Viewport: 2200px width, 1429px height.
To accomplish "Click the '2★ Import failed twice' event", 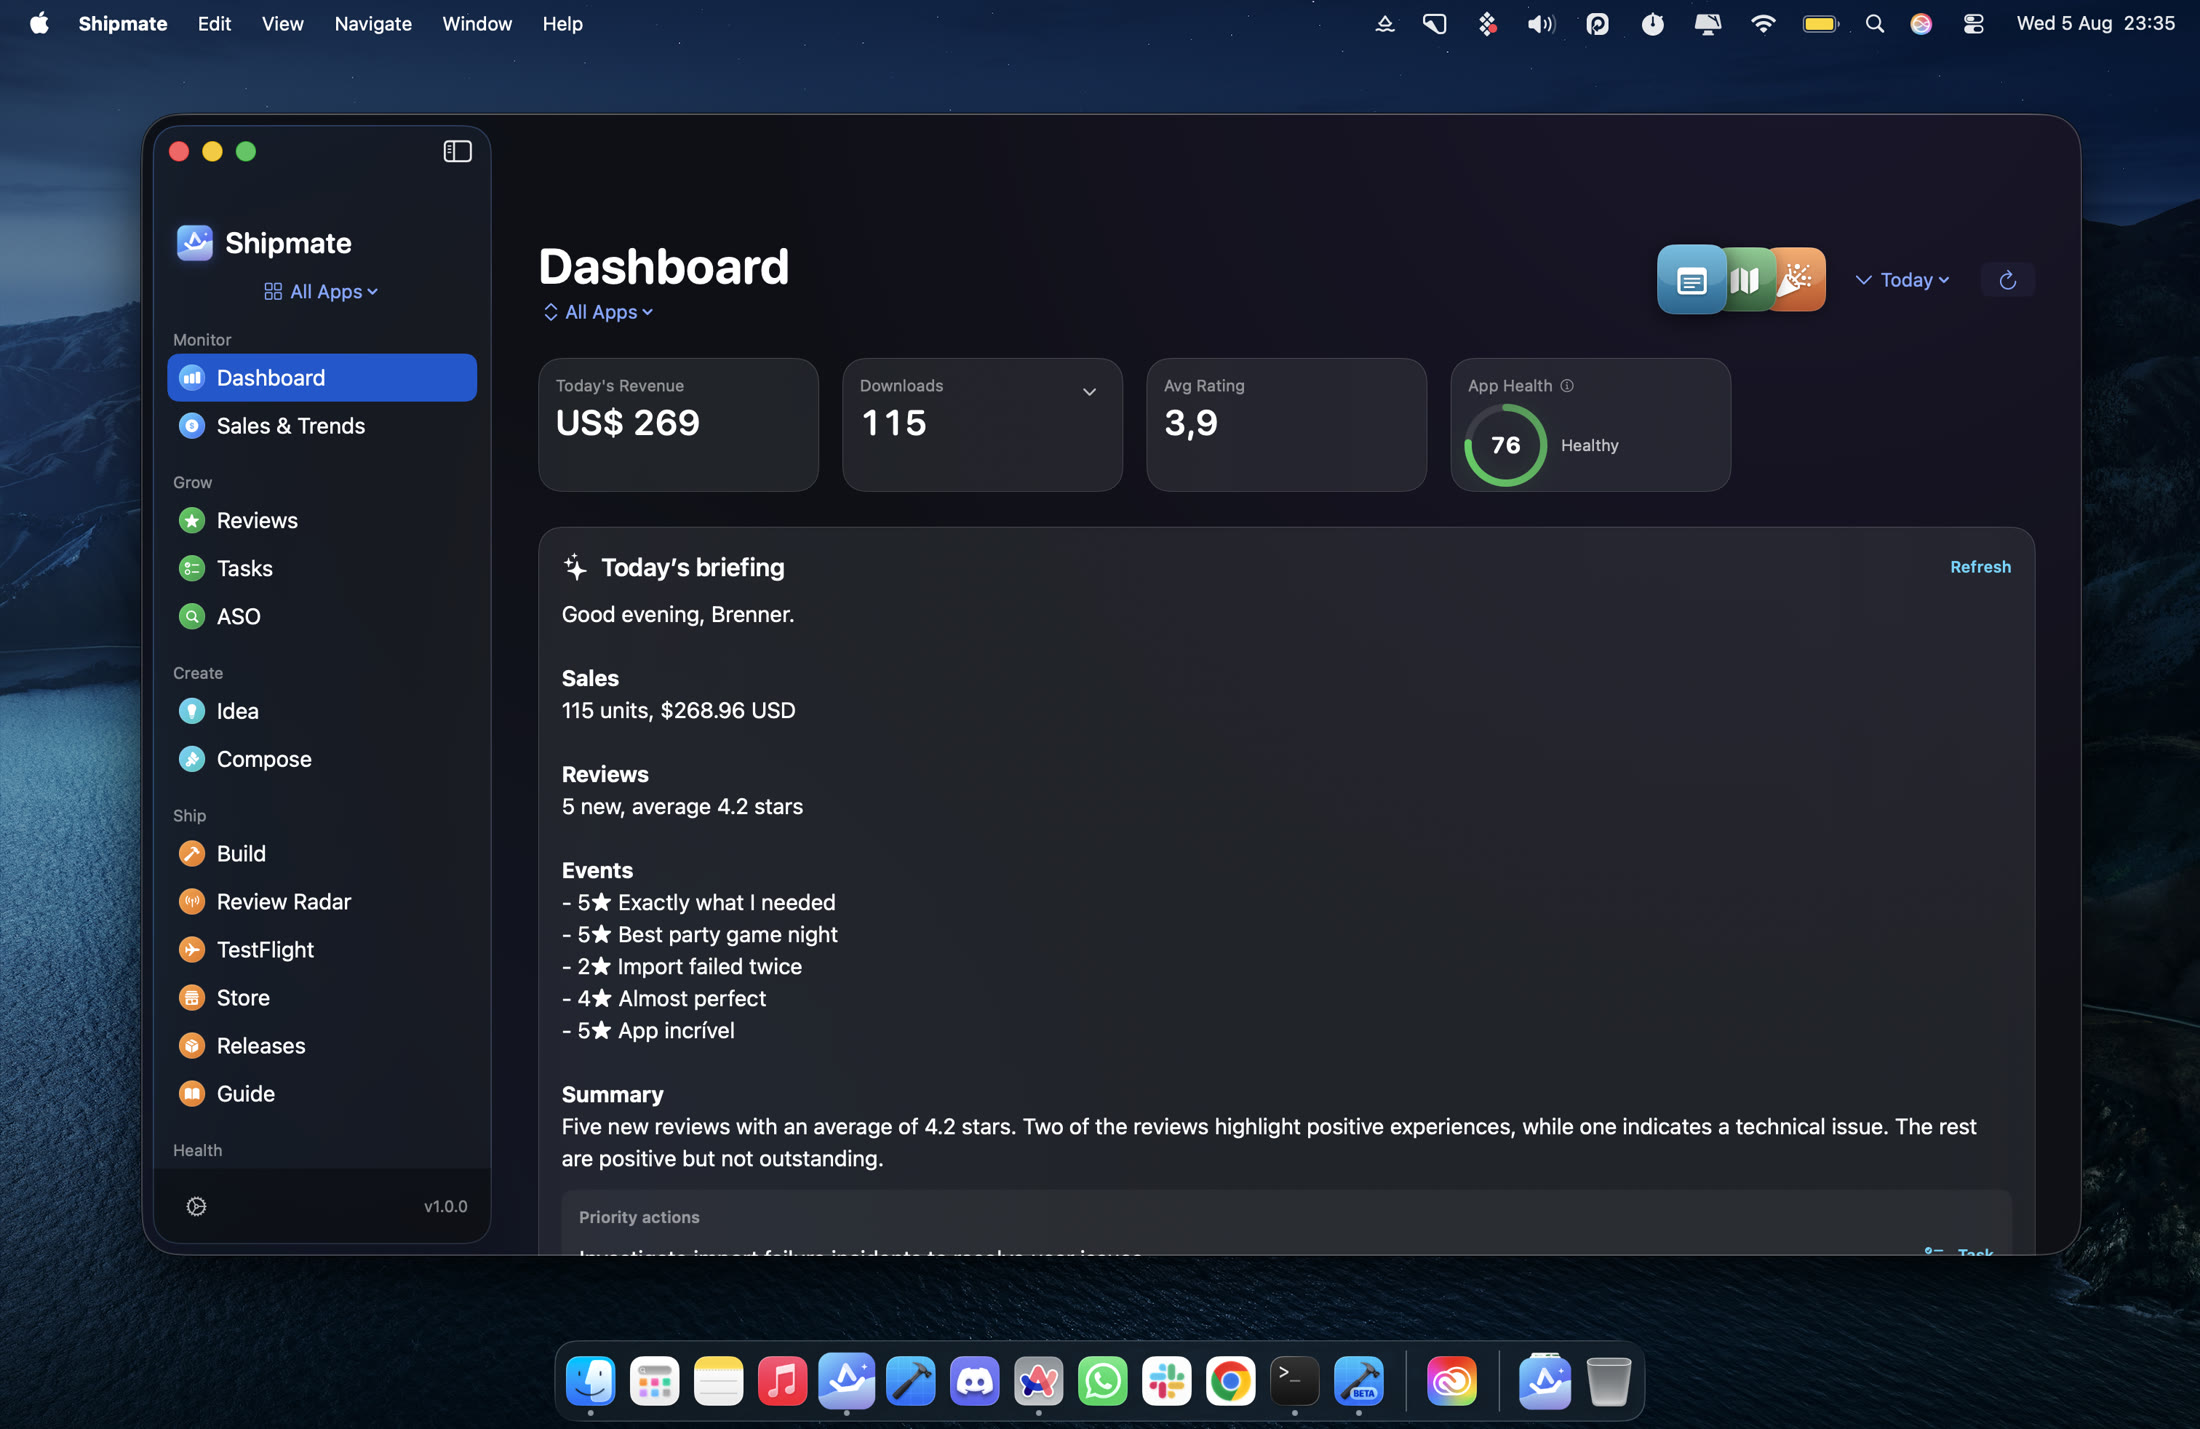I will [x=682, y=966].
